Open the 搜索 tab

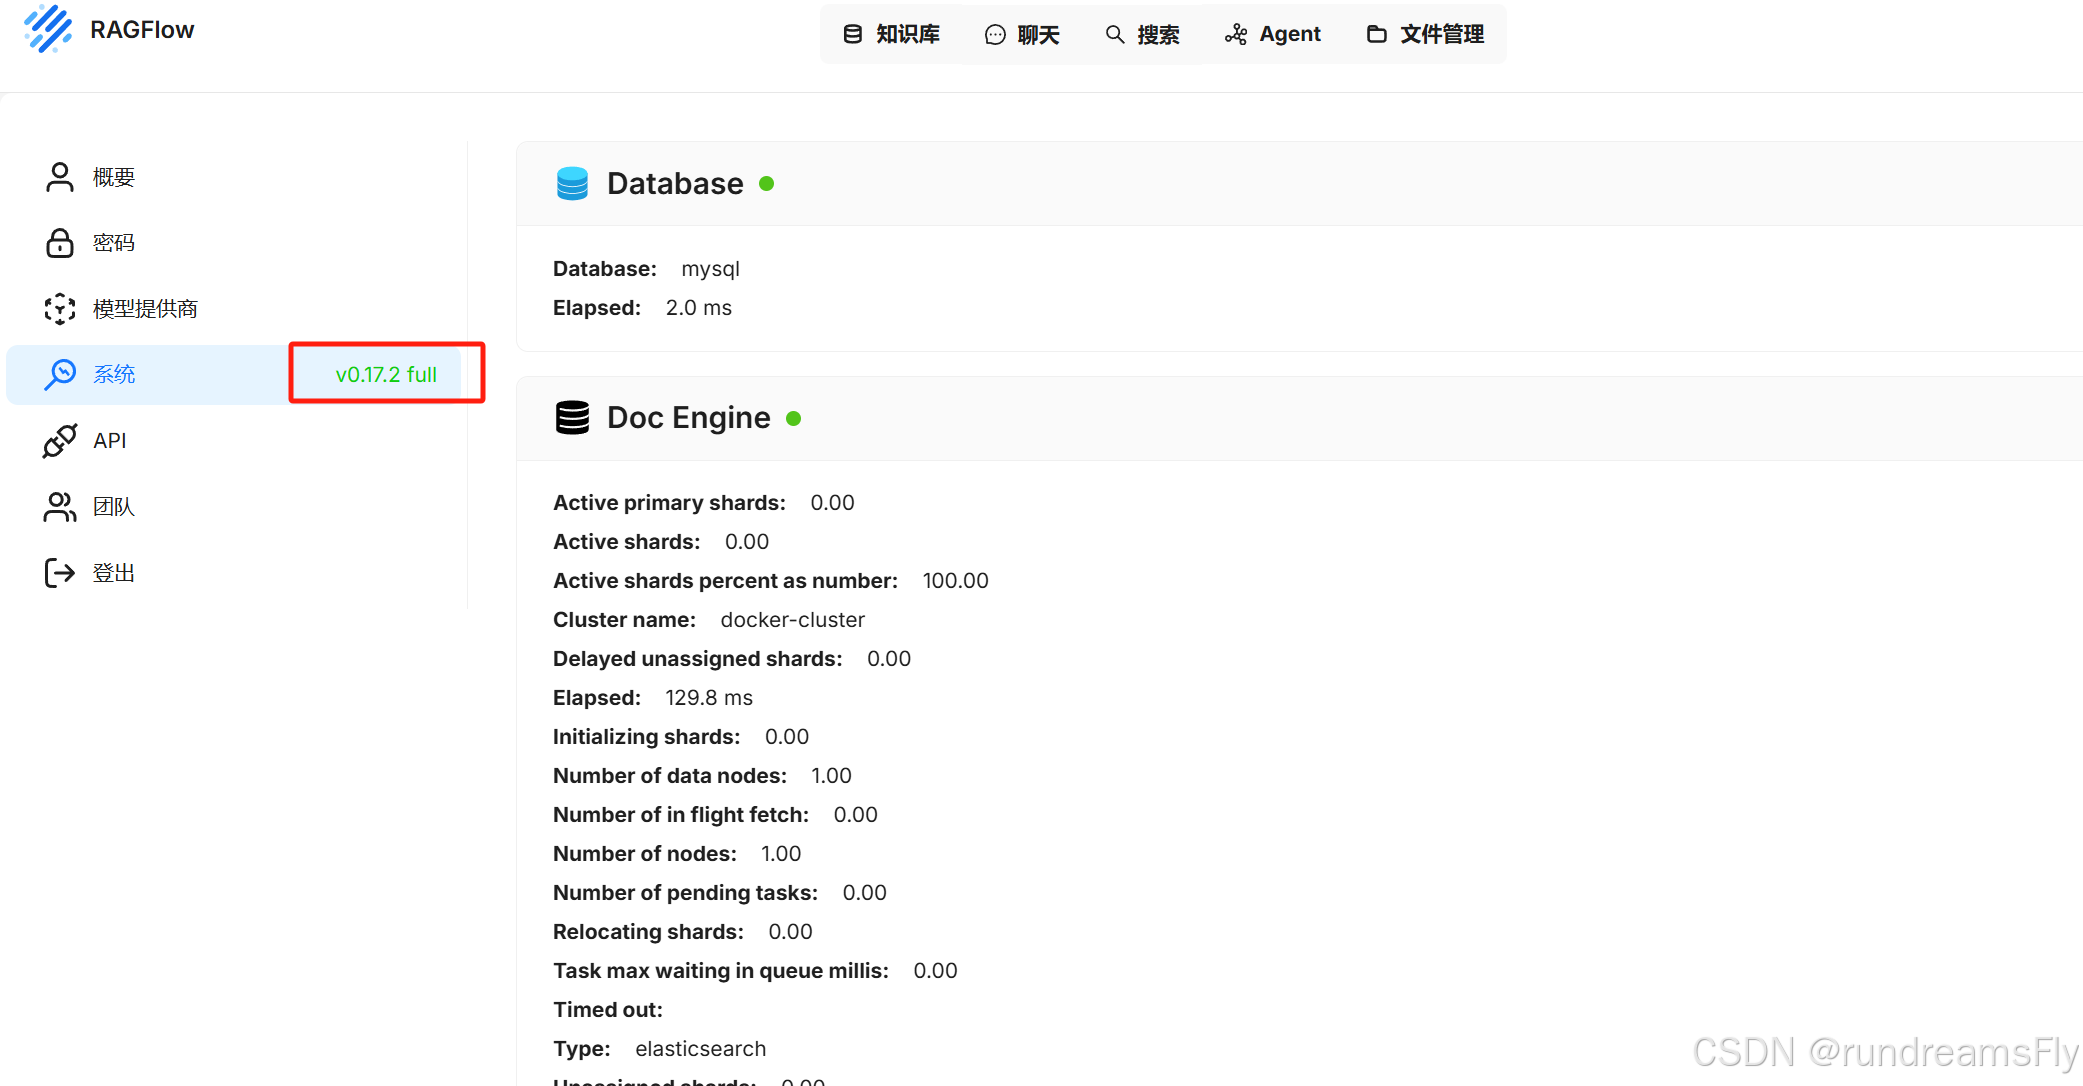pos(1142,35)
